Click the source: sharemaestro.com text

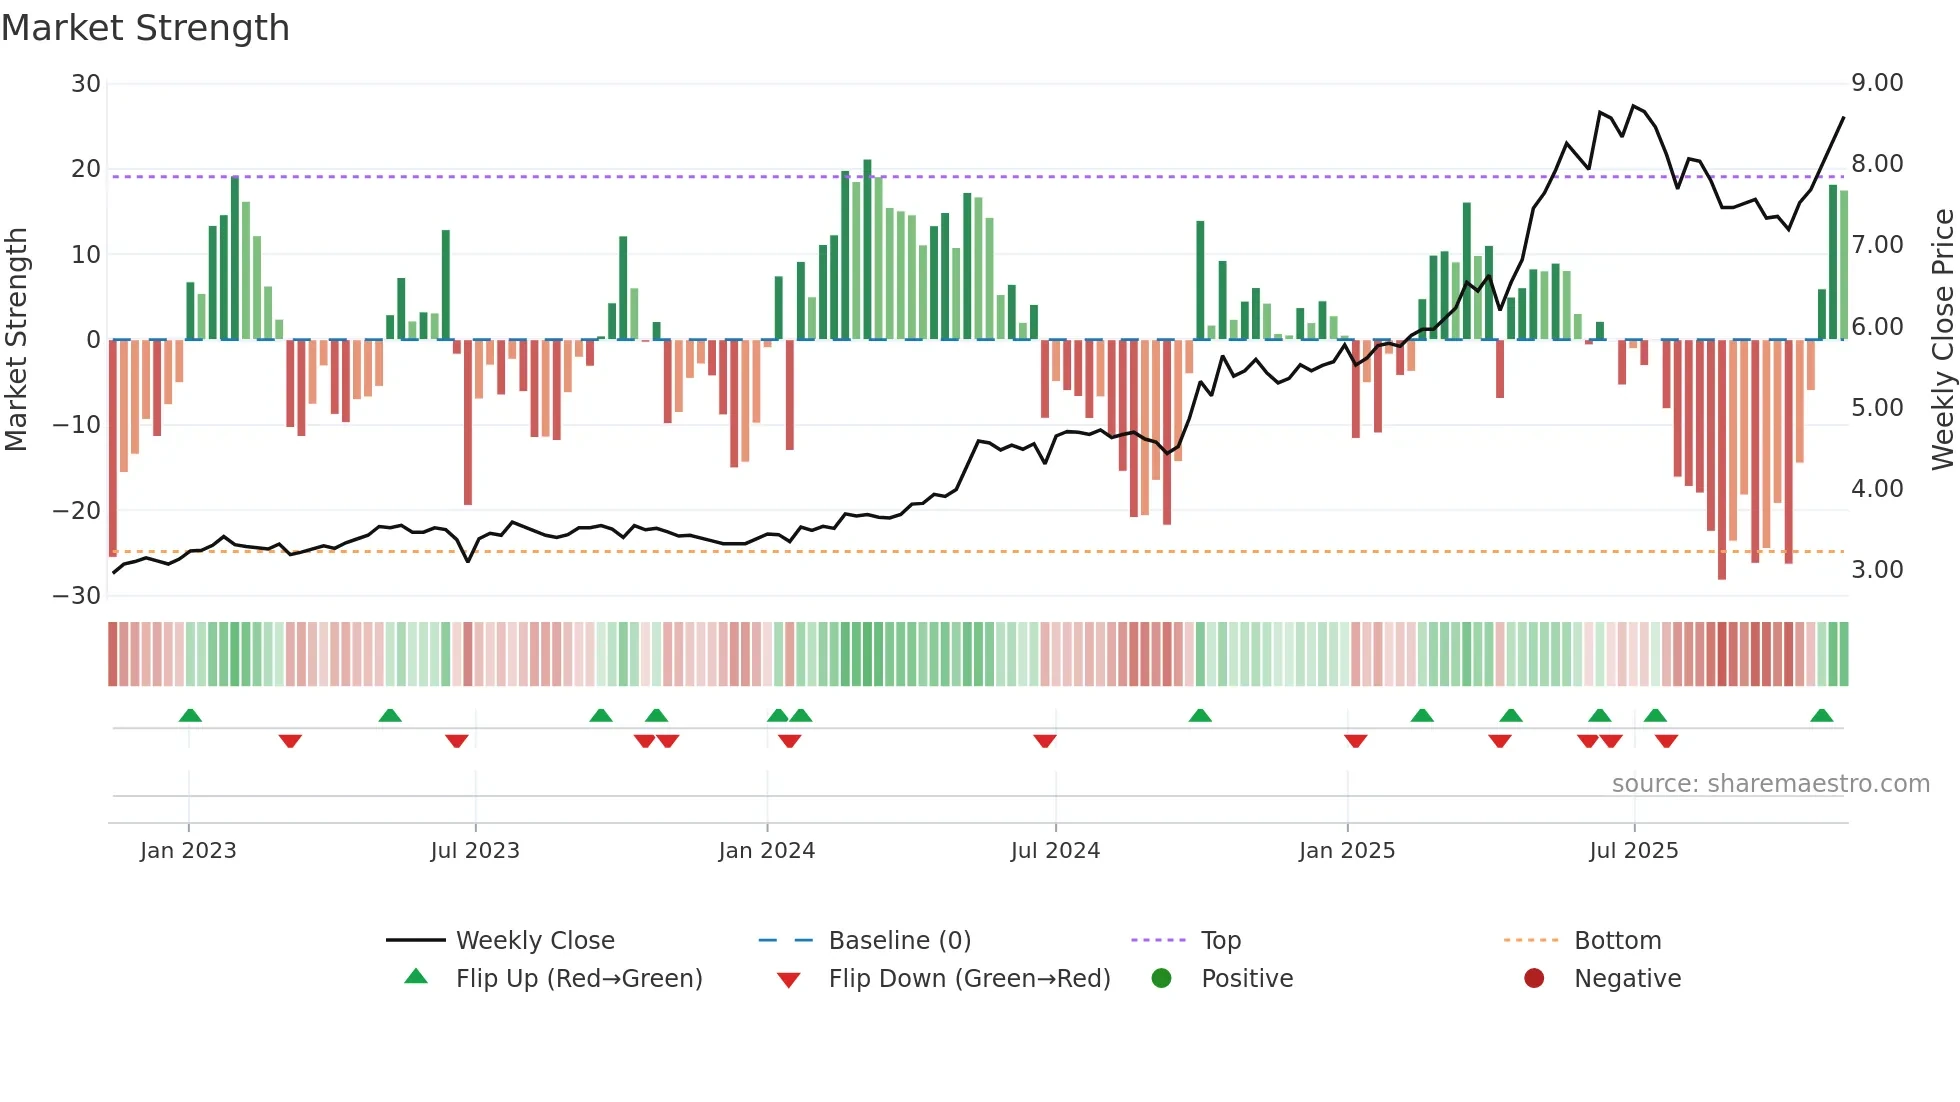tap(1770, 783)
